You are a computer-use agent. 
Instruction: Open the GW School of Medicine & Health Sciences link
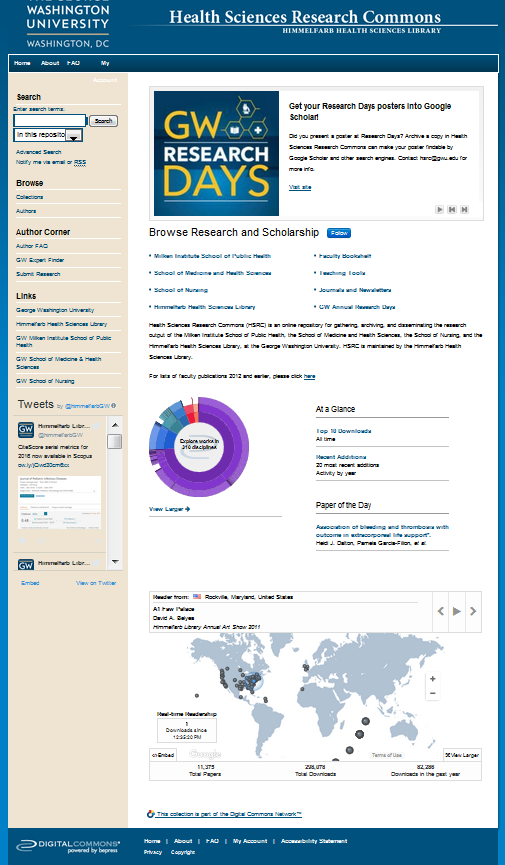click(x=59, y=363)
